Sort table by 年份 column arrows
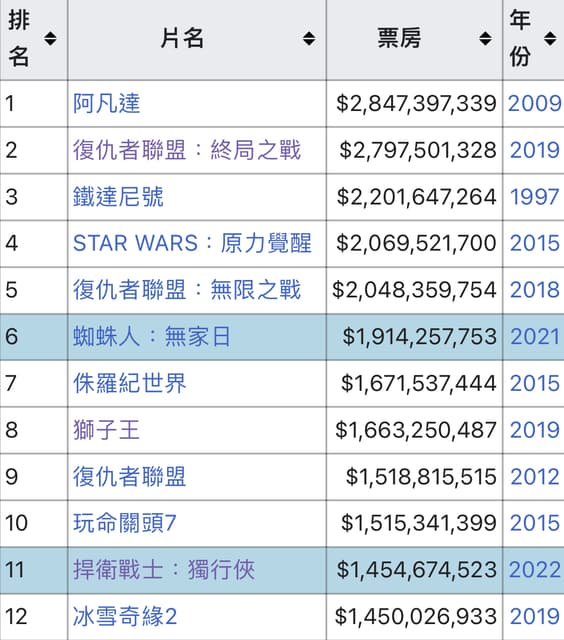 pos(550,39)
